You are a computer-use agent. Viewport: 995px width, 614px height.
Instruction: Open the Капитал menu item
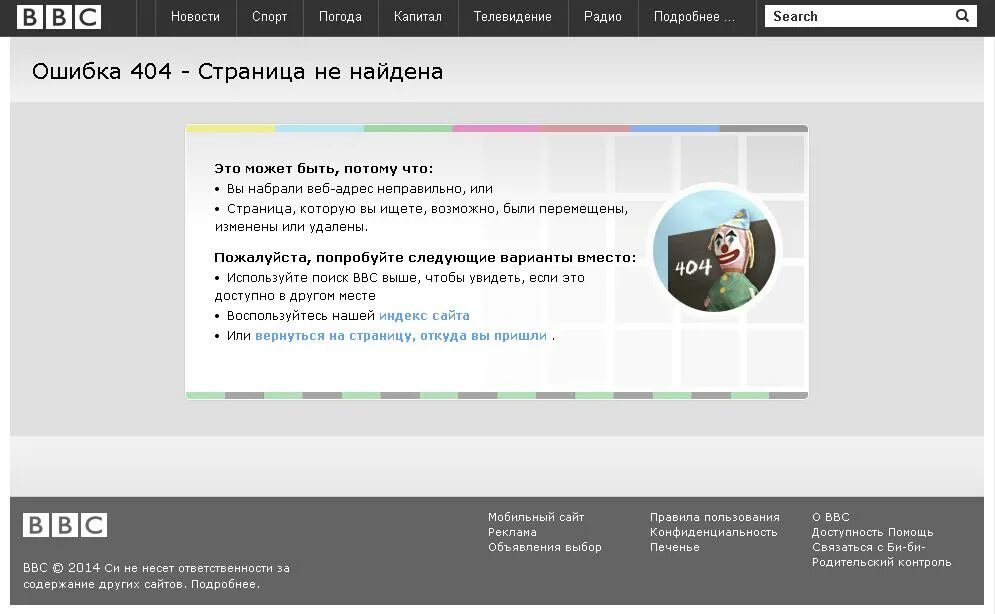tap(418, 17)
